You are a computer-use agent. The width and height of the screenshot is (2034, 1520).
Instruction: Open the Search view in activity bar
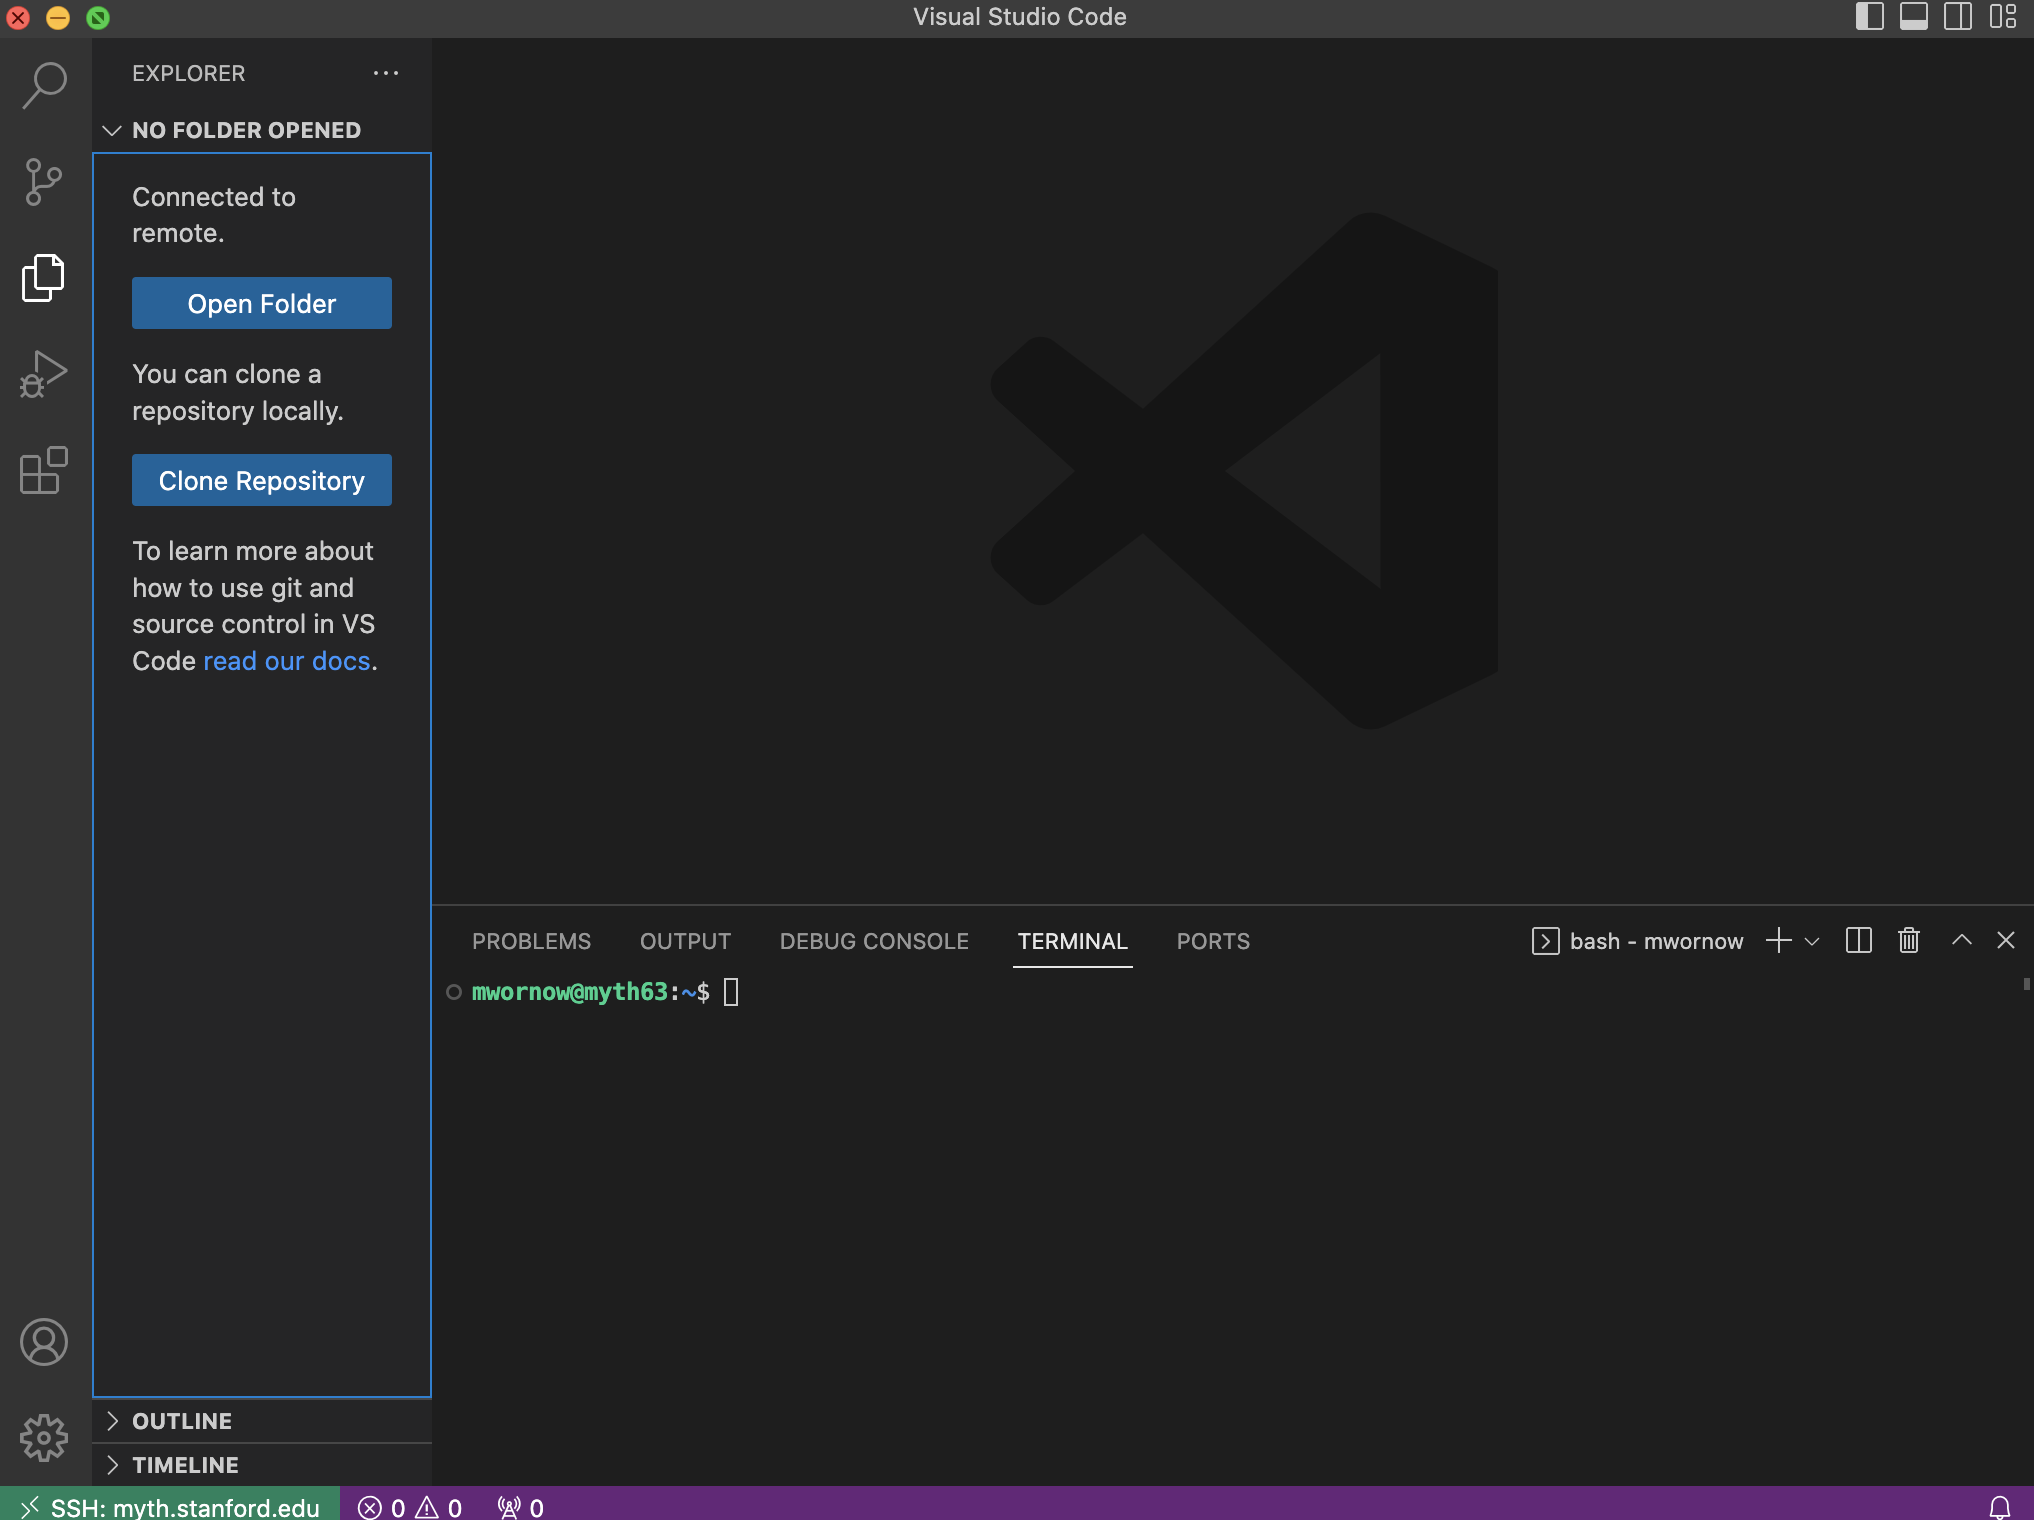[44, 85]
